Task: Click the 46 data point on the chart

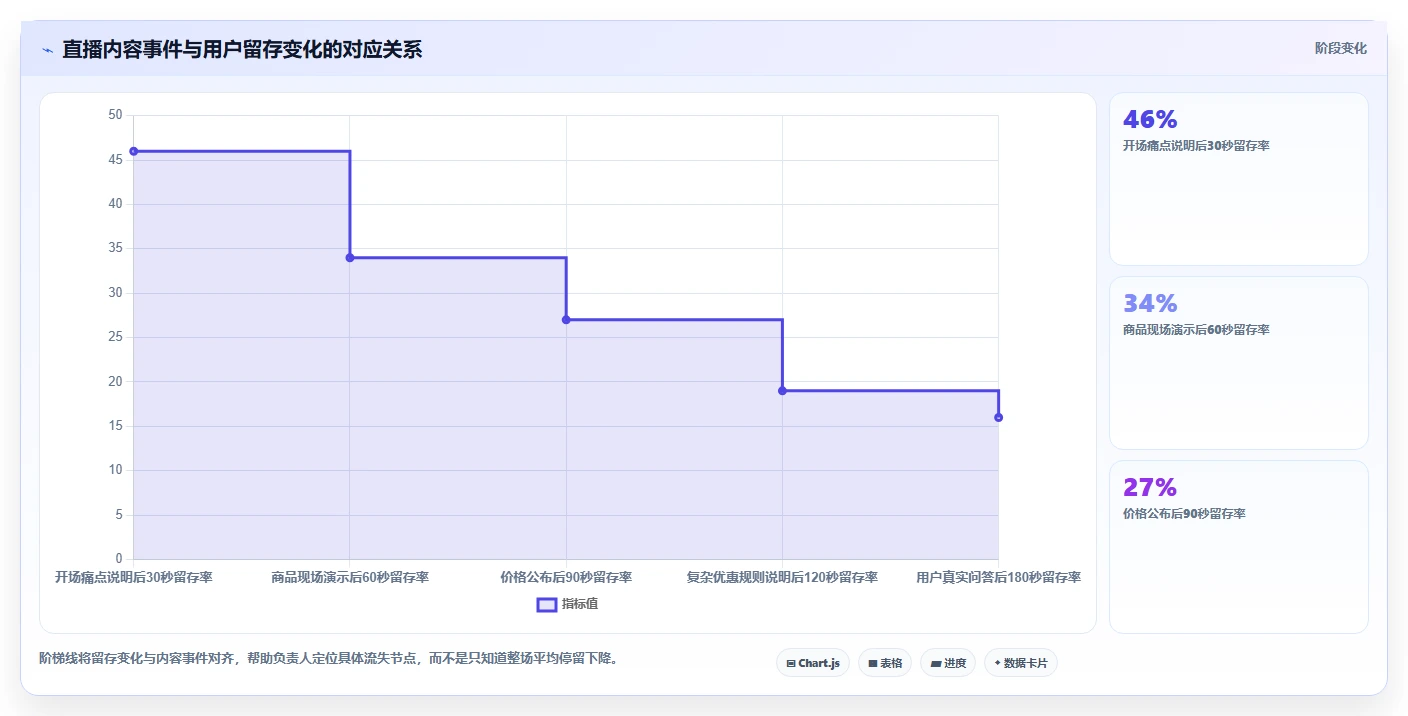Action: click(x=133, y=151)
